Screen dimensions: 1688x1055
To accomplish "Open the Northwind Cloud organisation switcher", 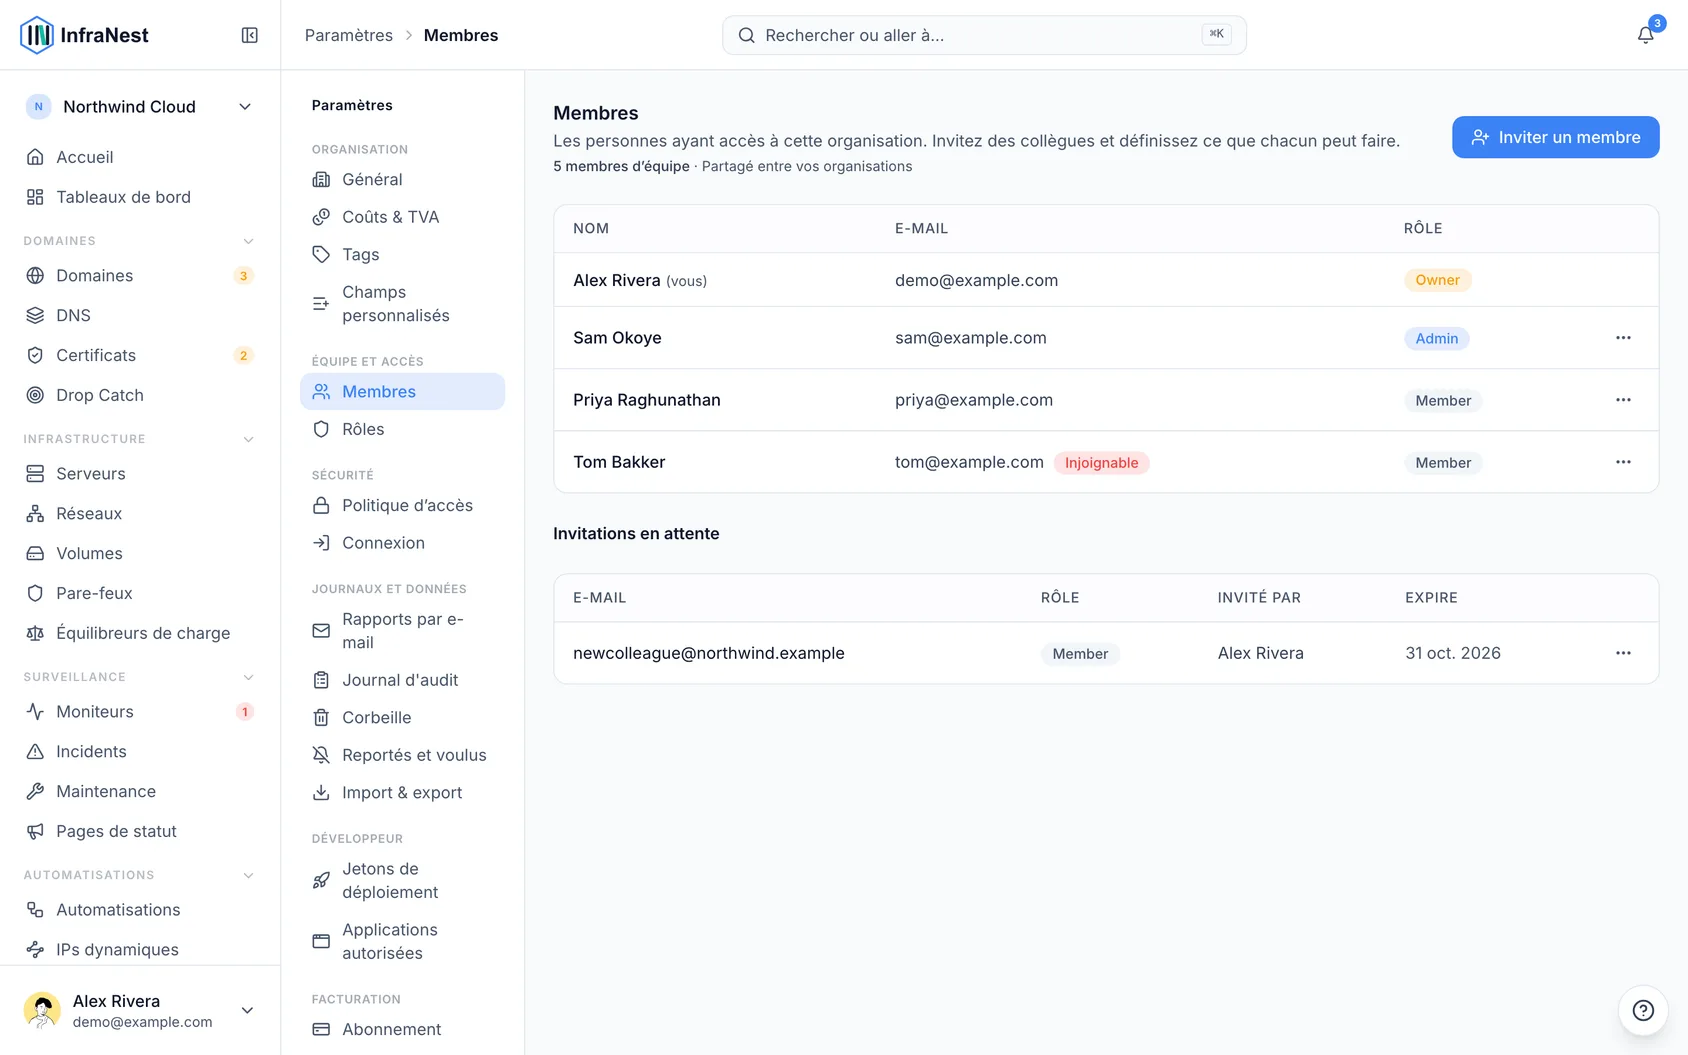I will (x=140, y=107).
